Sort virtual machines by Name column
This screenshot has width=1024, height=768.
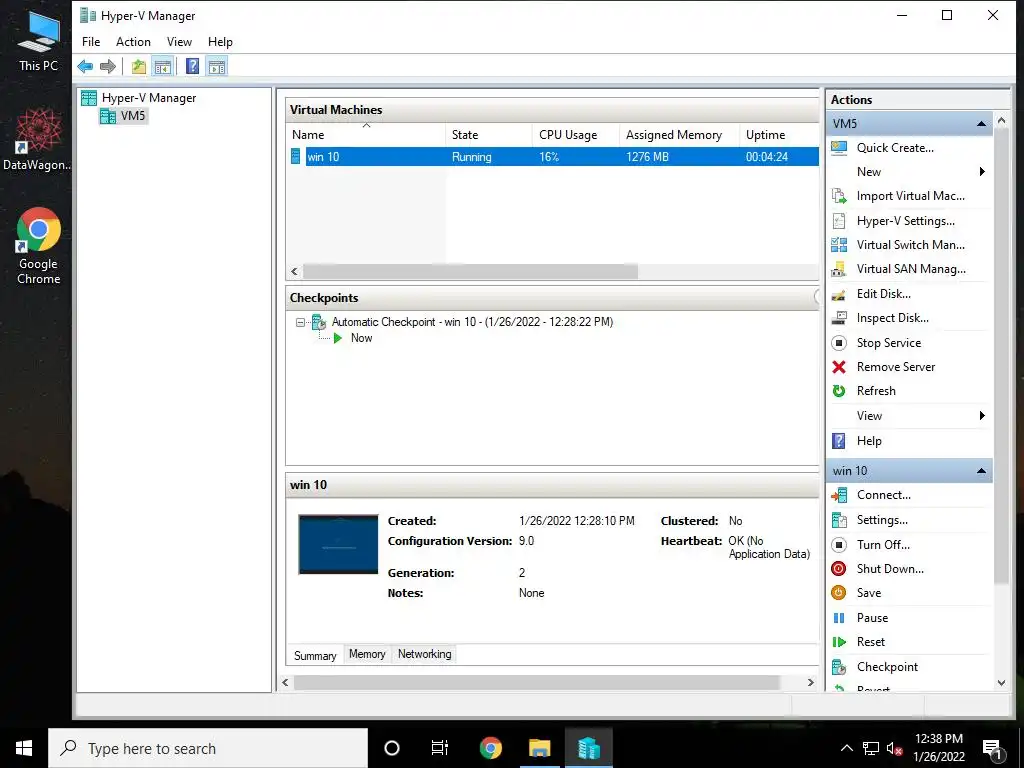(x=366, y=135)
